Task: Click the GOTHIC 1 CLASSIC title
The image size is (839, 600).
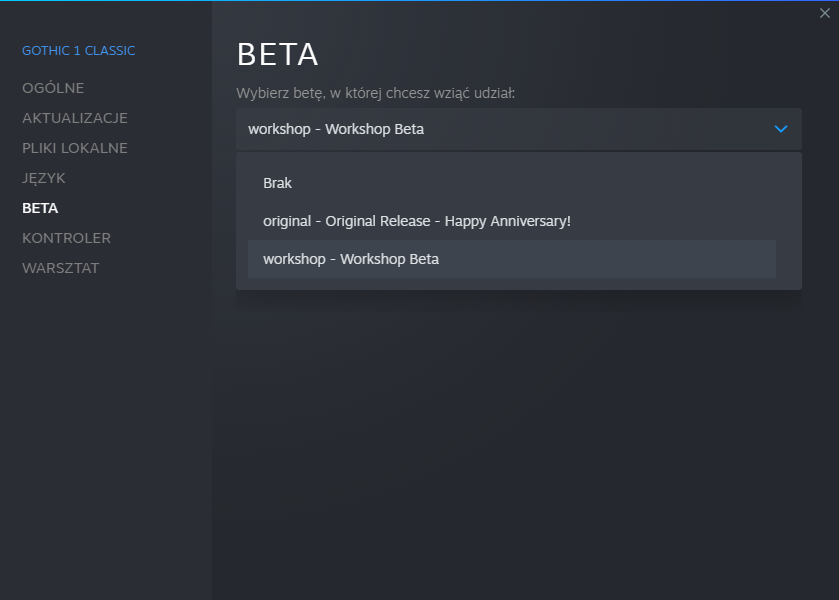Action: pos(79,50)
